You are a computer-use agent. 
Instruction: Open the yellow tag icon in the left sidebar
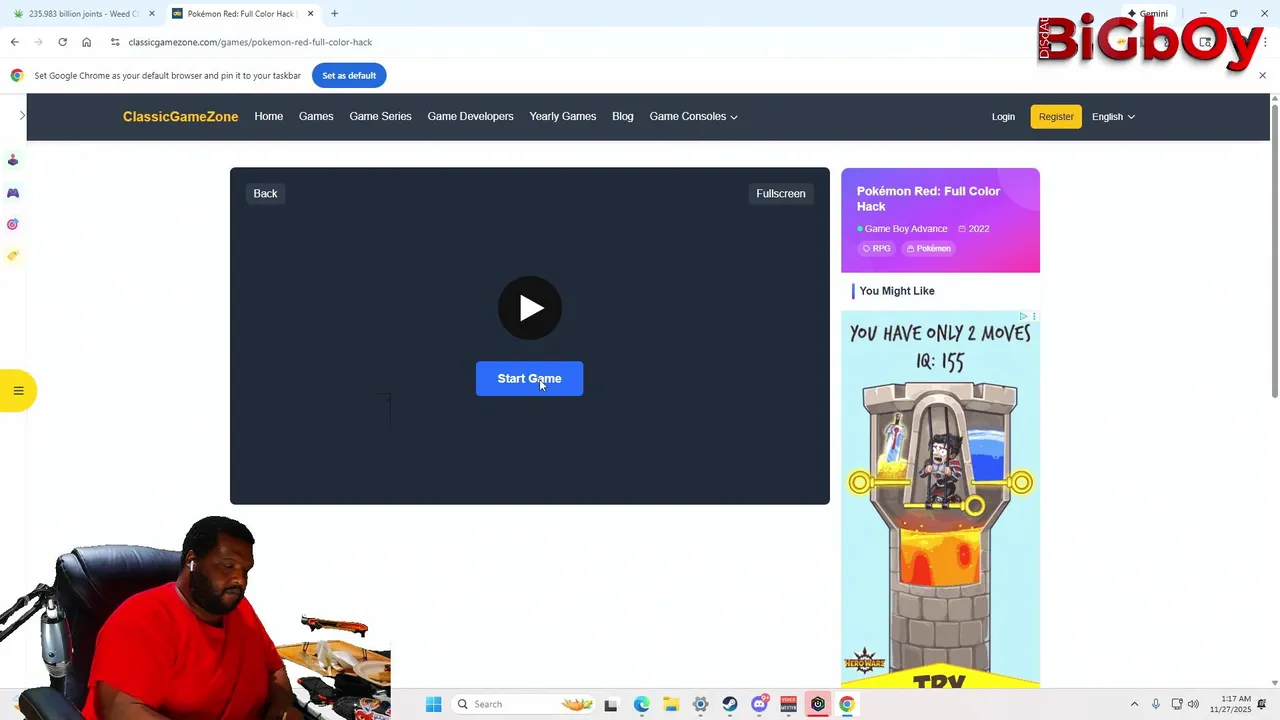(x=13, y=256)
